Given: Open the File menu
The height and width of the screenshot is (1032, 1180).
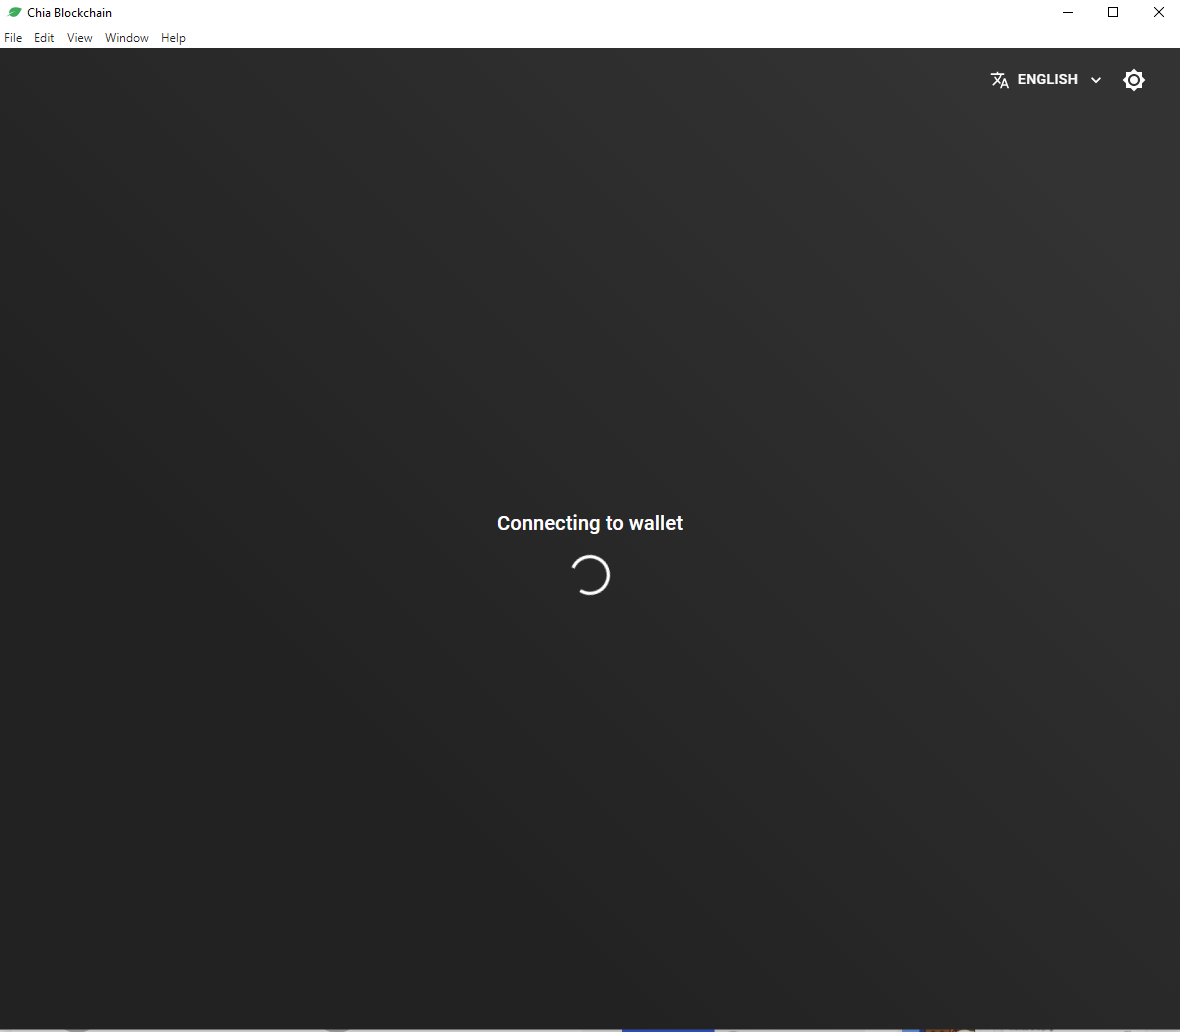Looking at the screenshot, I should point(13,38).
